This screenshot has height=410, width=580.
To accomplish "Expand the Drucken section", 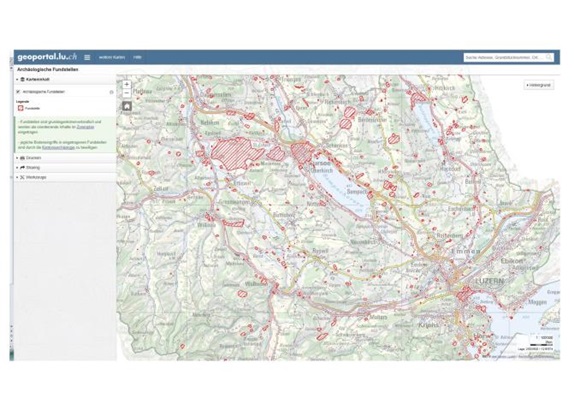I will [x=65, y=158].
